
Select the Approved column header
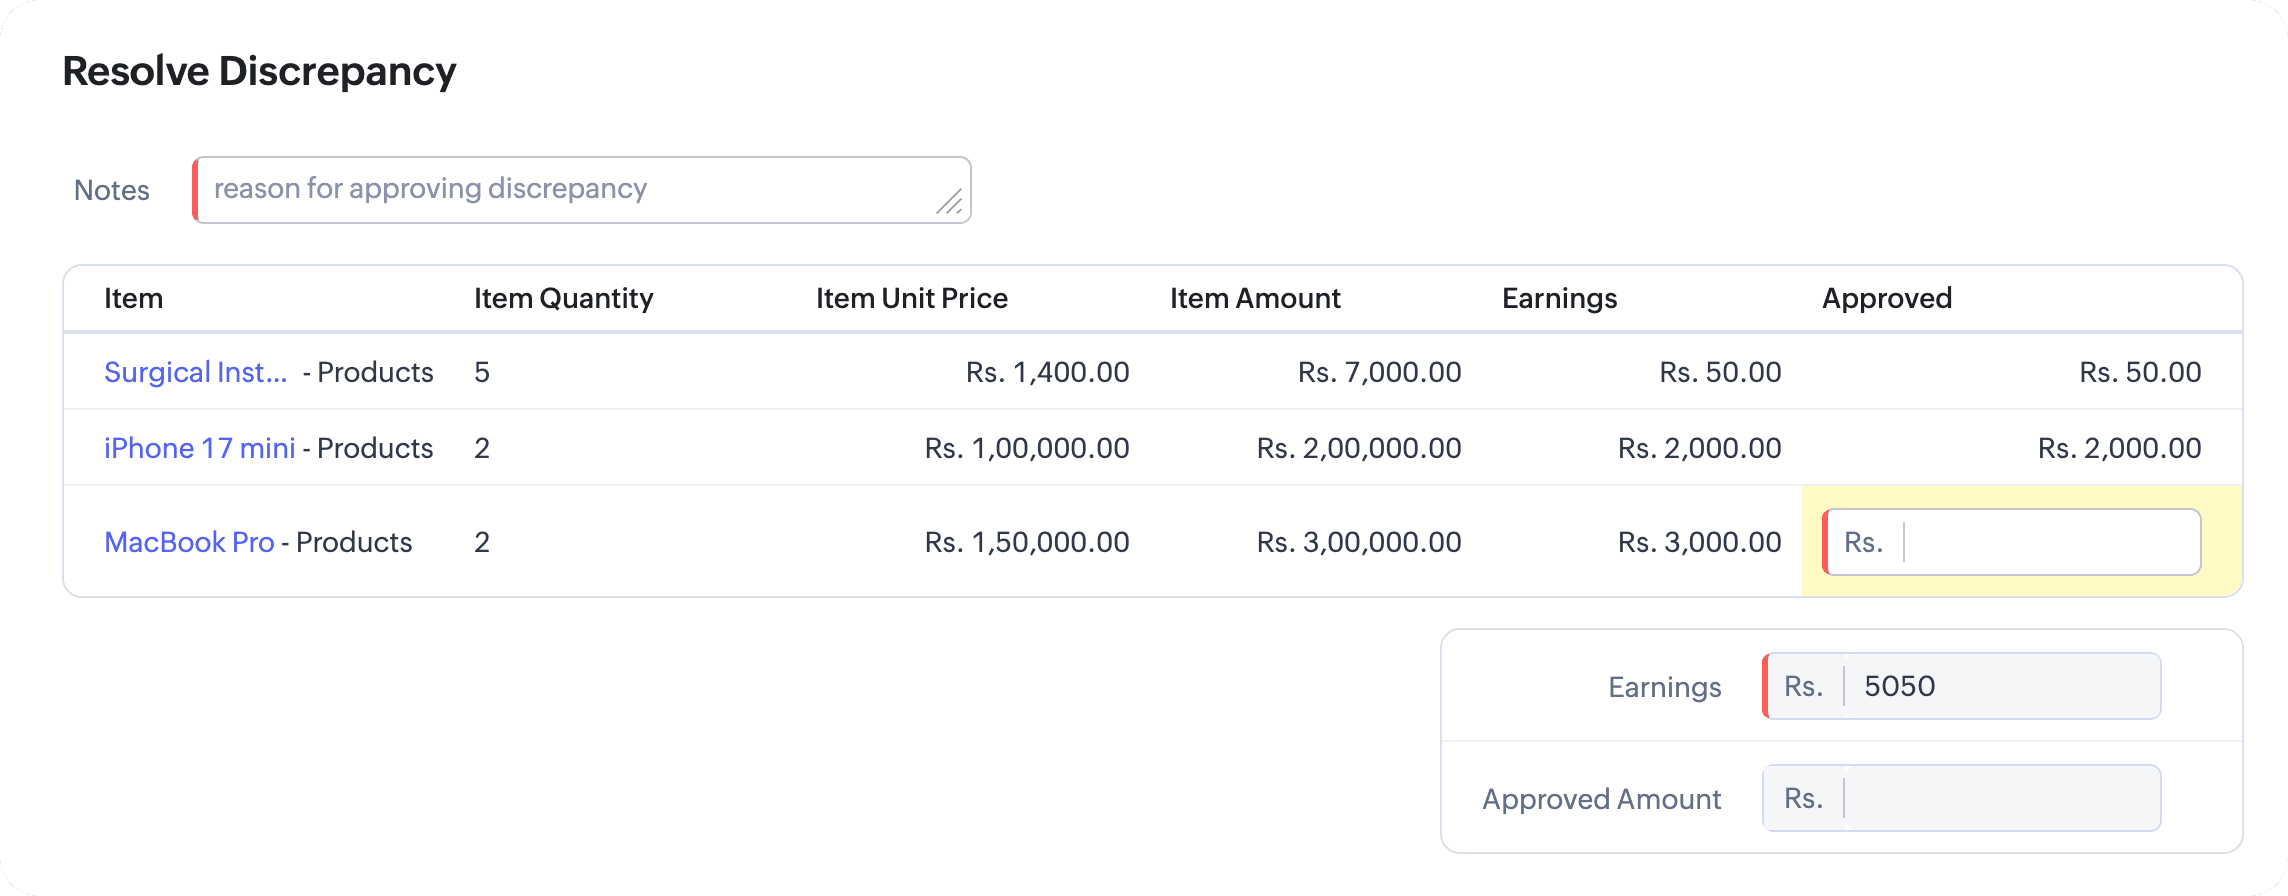(x=1887, y=298)
